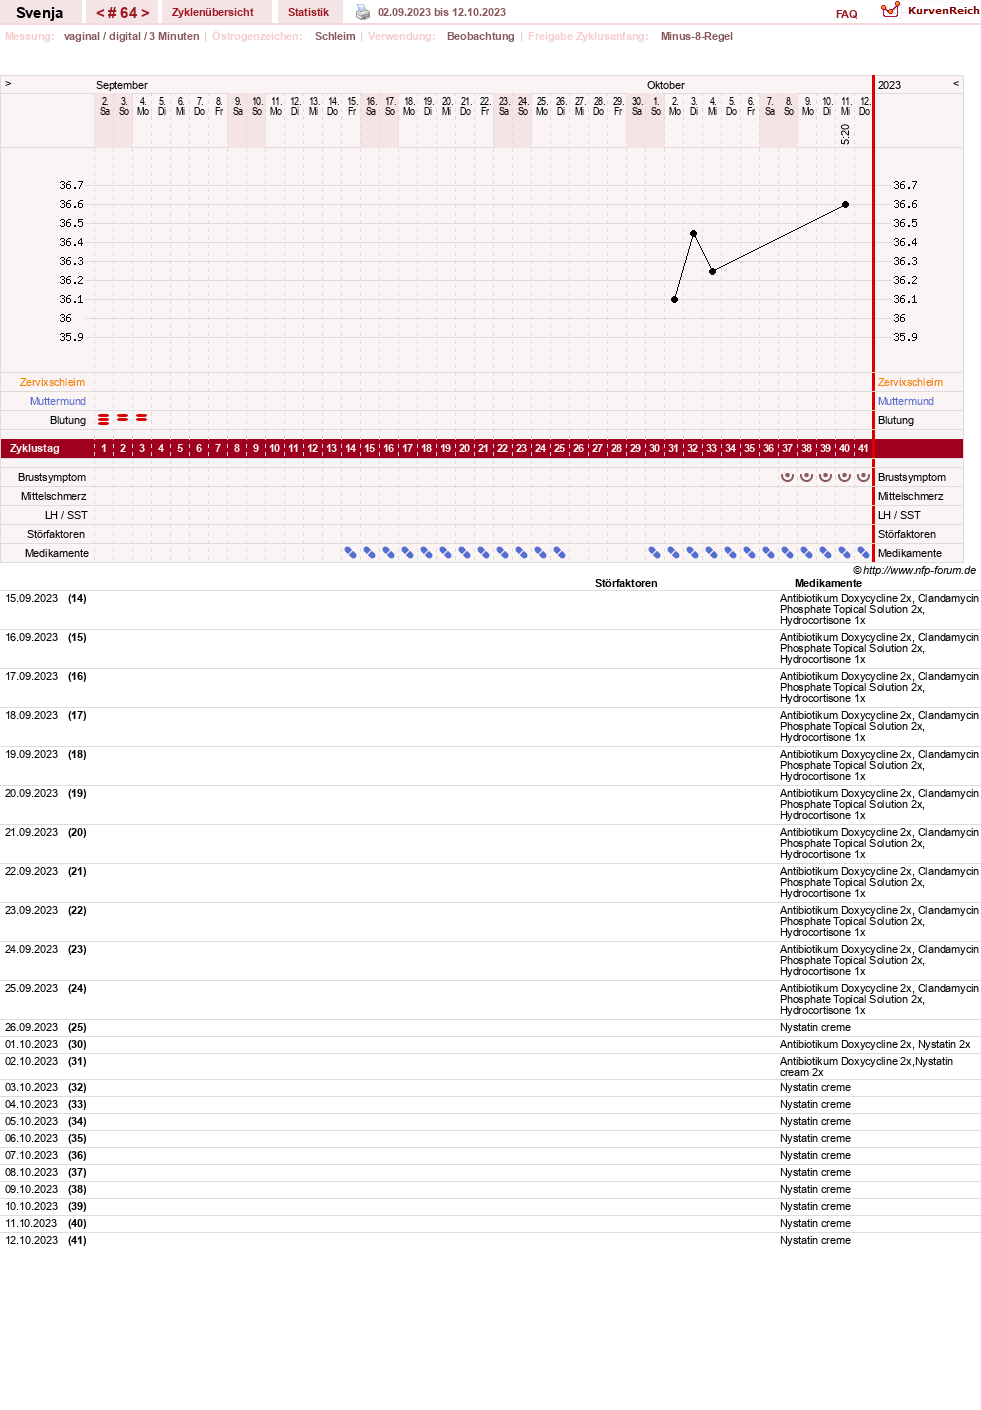Collapse chart with top-right arrow
The image size is (981, 1410).
pyautogui.click(x=956, y=83)
